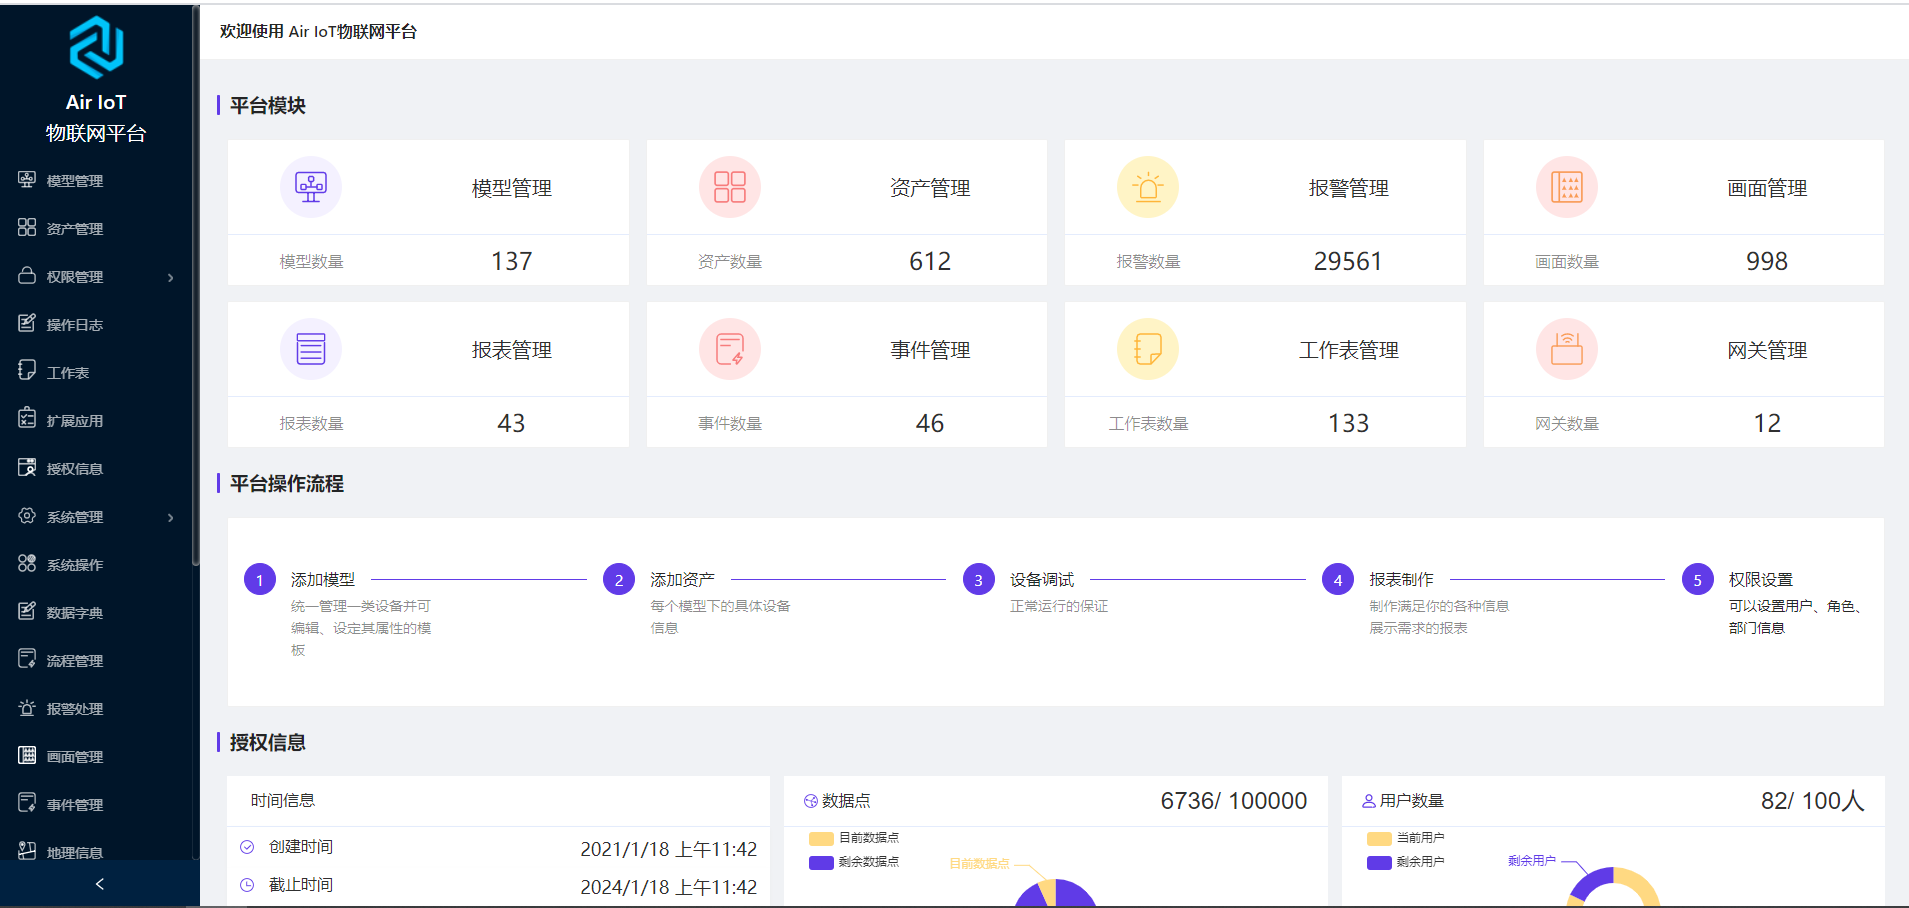This screenshot has width=1909, height=908.
Task: Click the 数据点 count 6736/ 100000
Action: pyautogui.click(x=1234, y=801)
